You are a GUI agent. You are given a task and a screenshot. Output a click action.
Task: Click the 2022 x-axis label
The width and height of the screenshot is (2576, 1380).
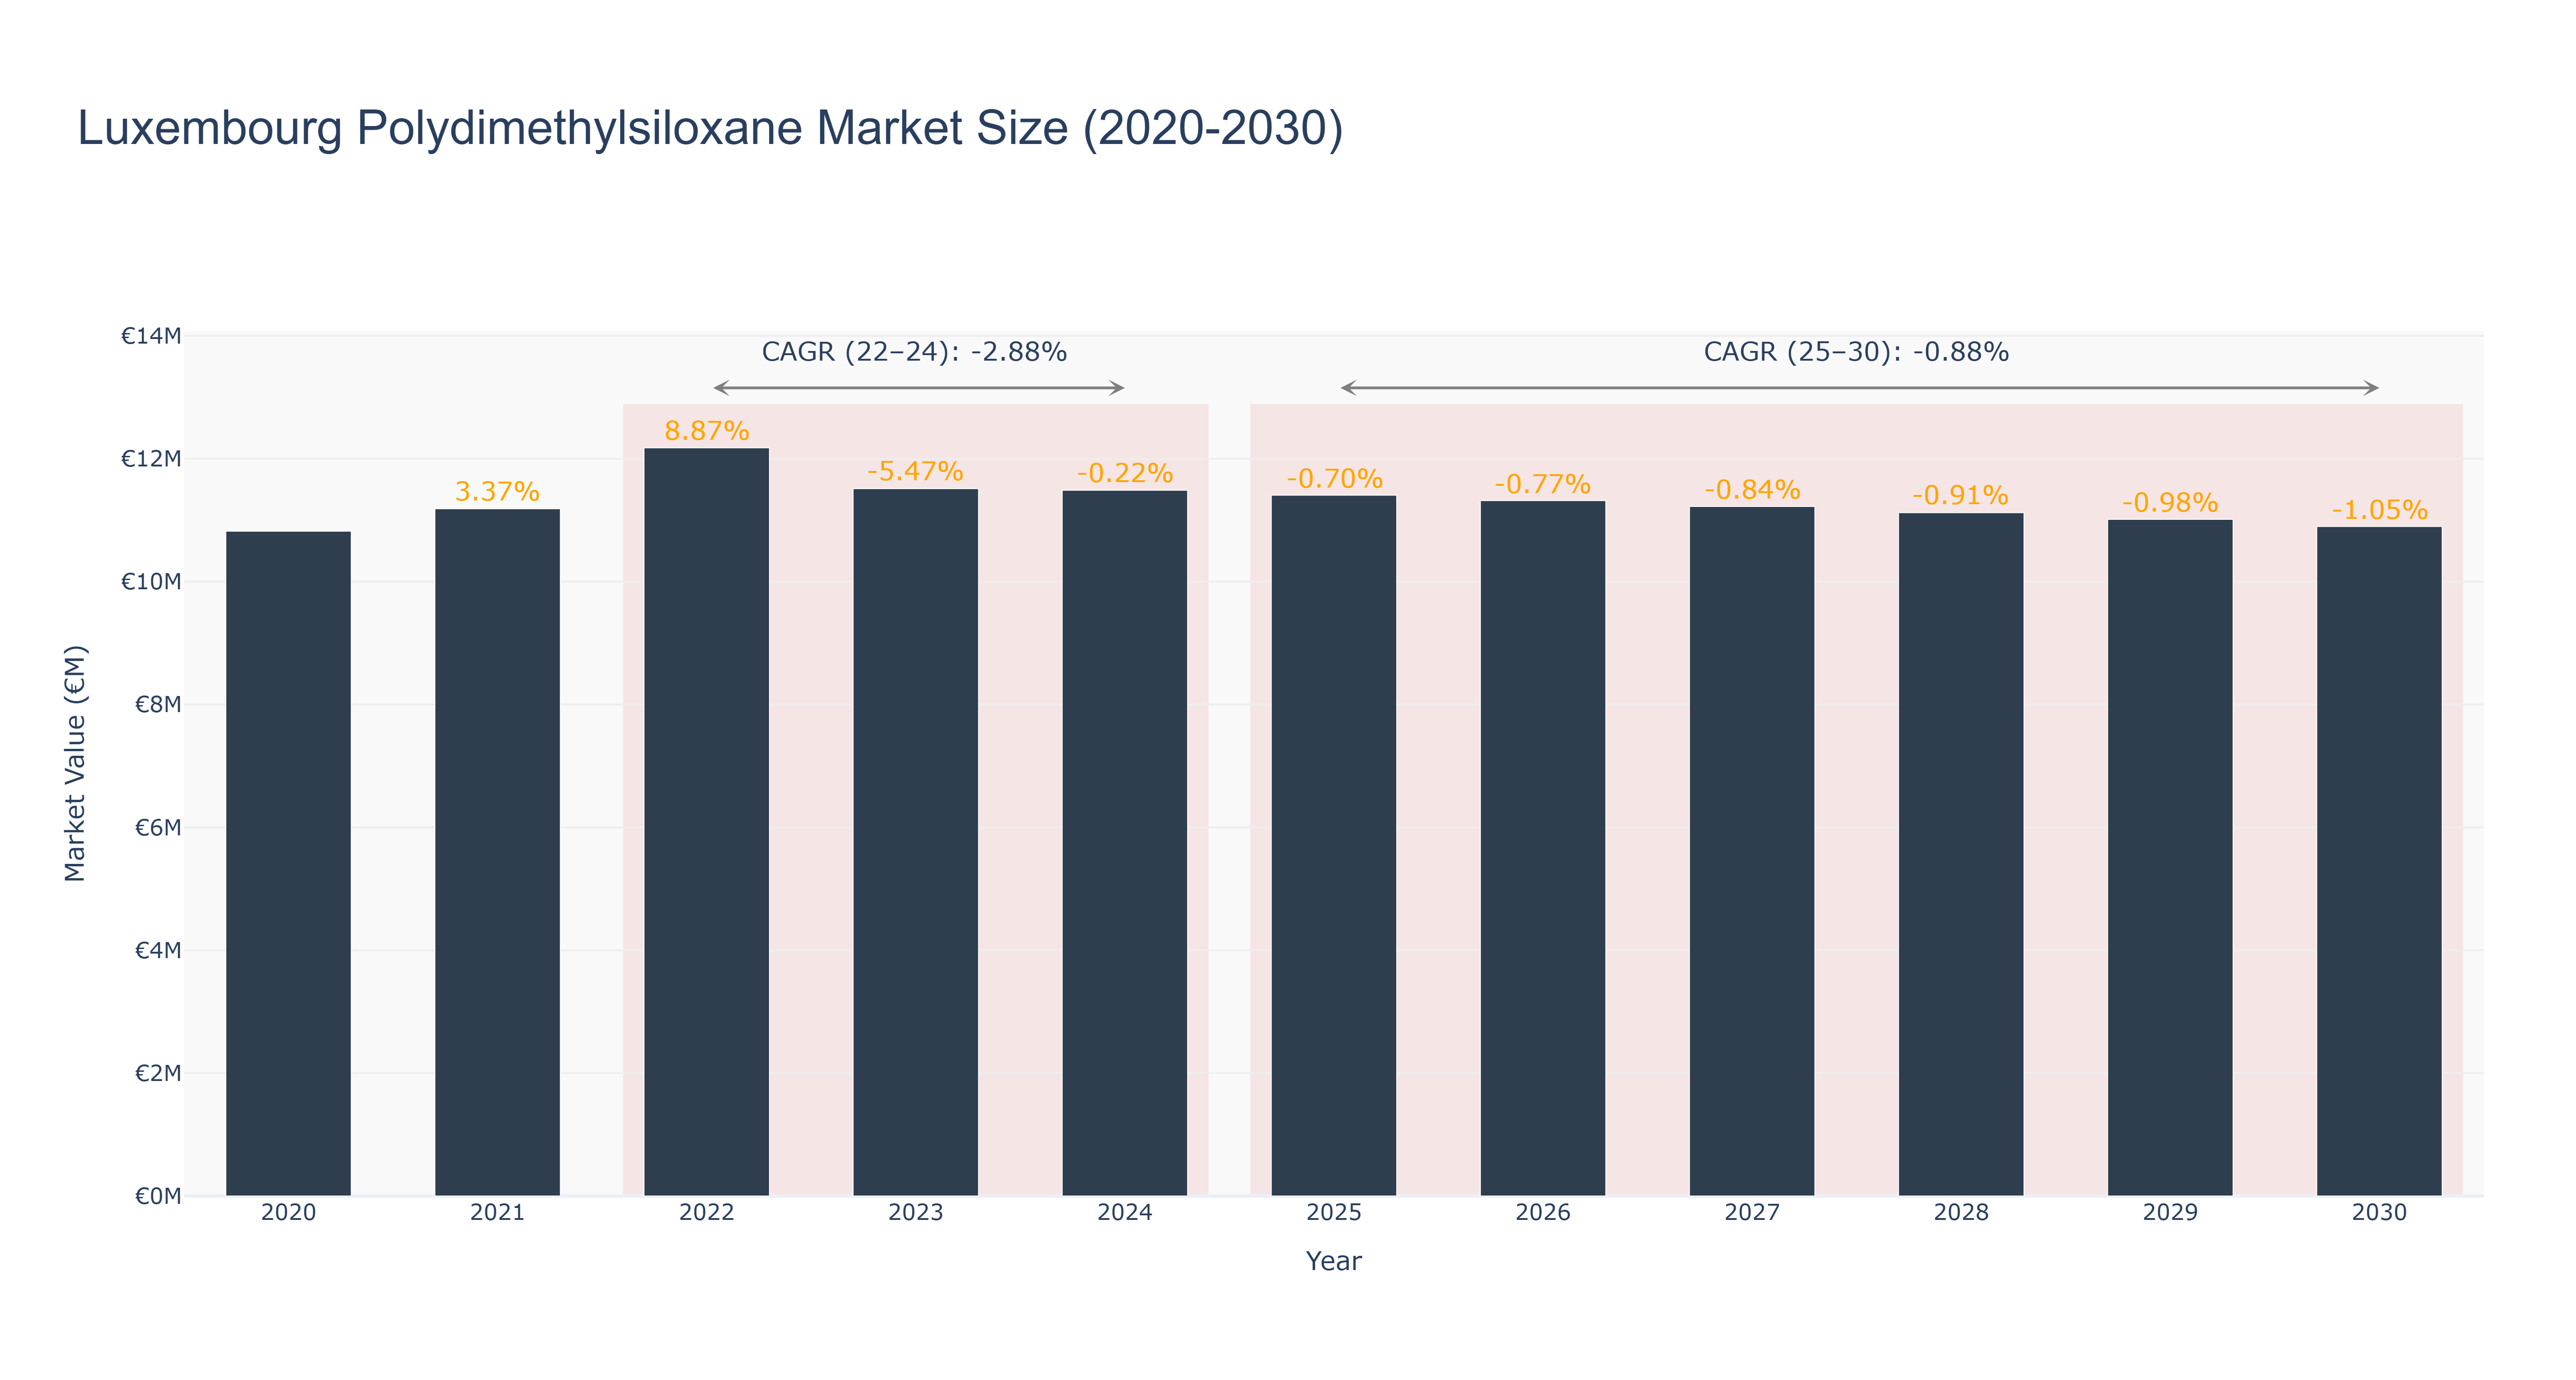pyautogui.click(x=706, y=1213)
